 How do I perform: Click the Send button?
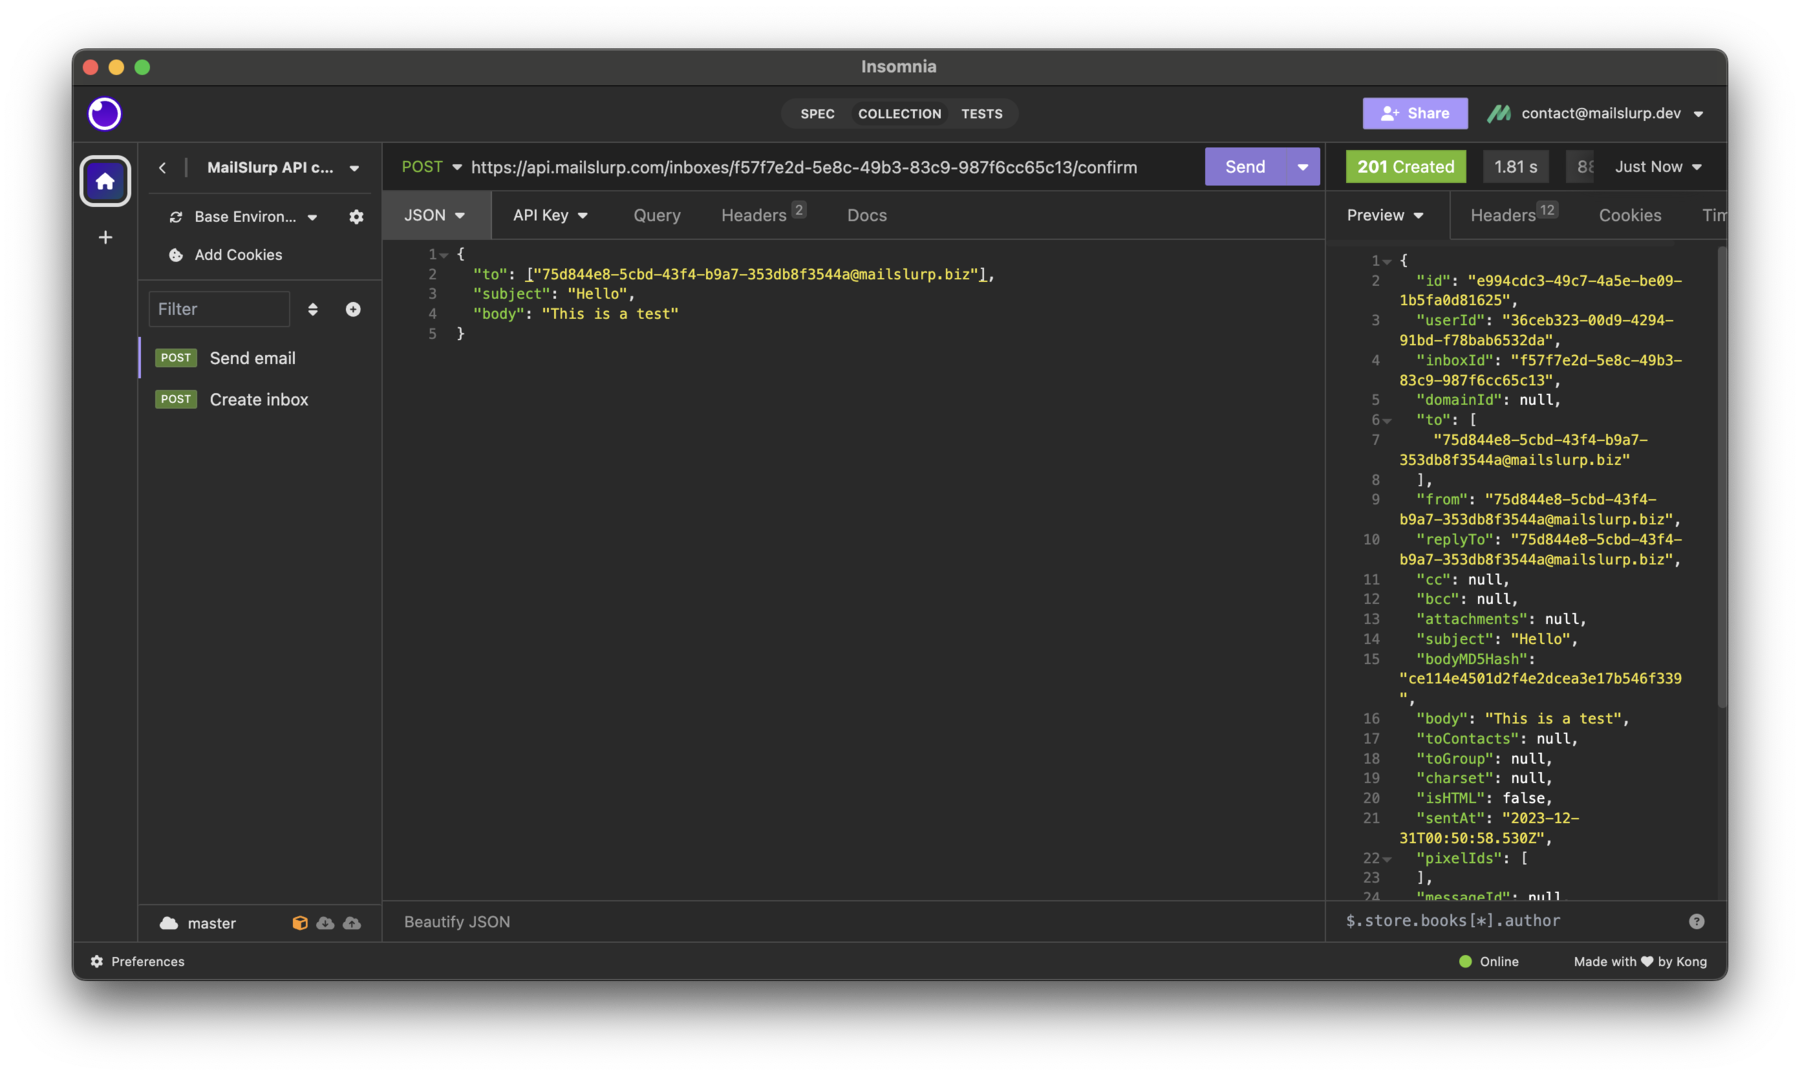[1245, 167]
